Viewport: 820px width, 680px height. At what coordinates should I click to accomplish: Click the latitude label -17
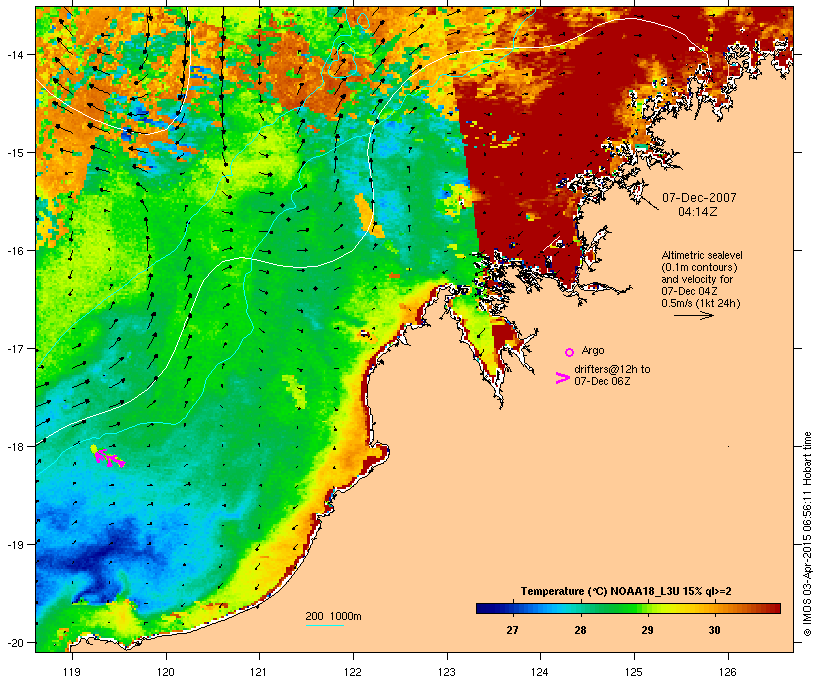(14, 348)
